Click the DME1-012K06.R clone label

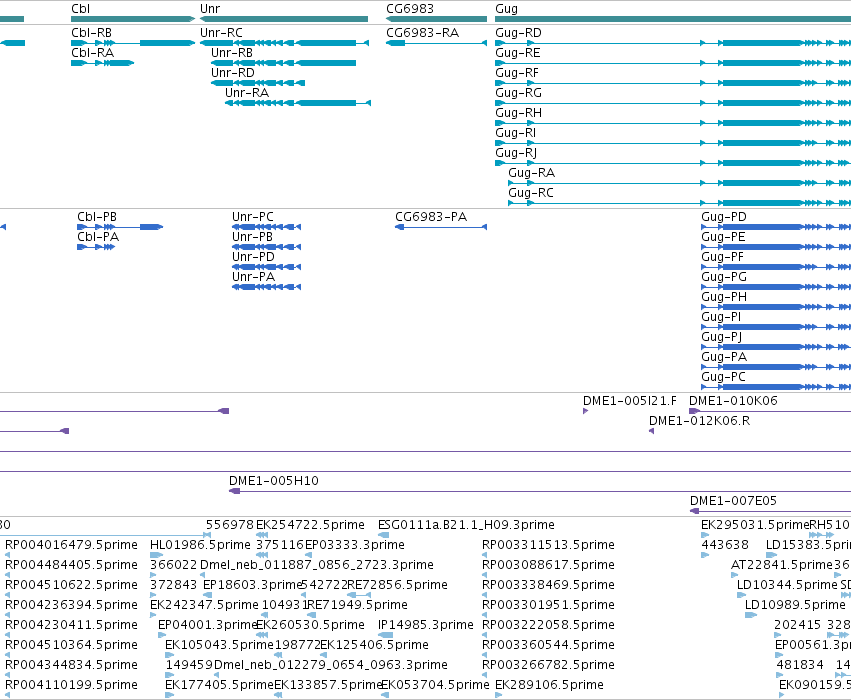pos(700,421)
